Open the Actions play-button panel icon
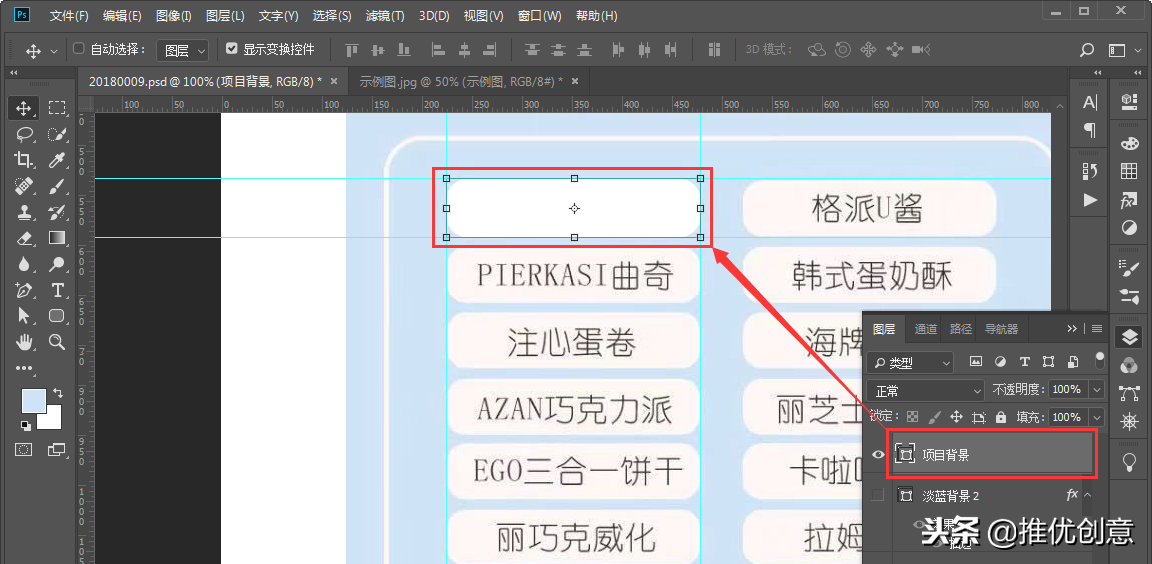Image resolution: width=1152 pixels, height=564 pixels. [x=1090, y=200]
